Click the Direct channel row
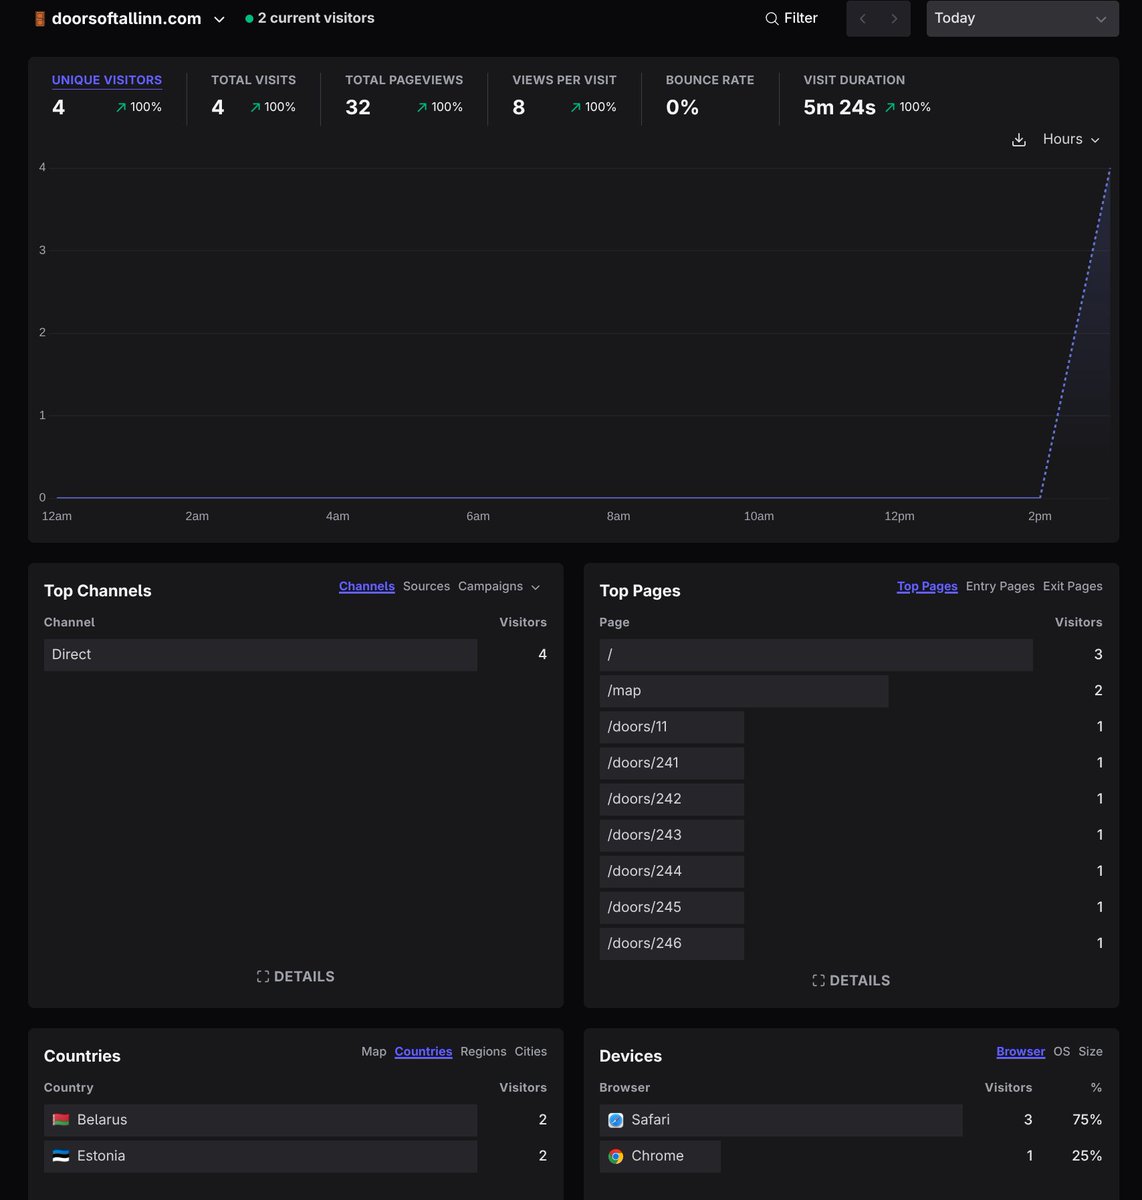 point(295,655)
